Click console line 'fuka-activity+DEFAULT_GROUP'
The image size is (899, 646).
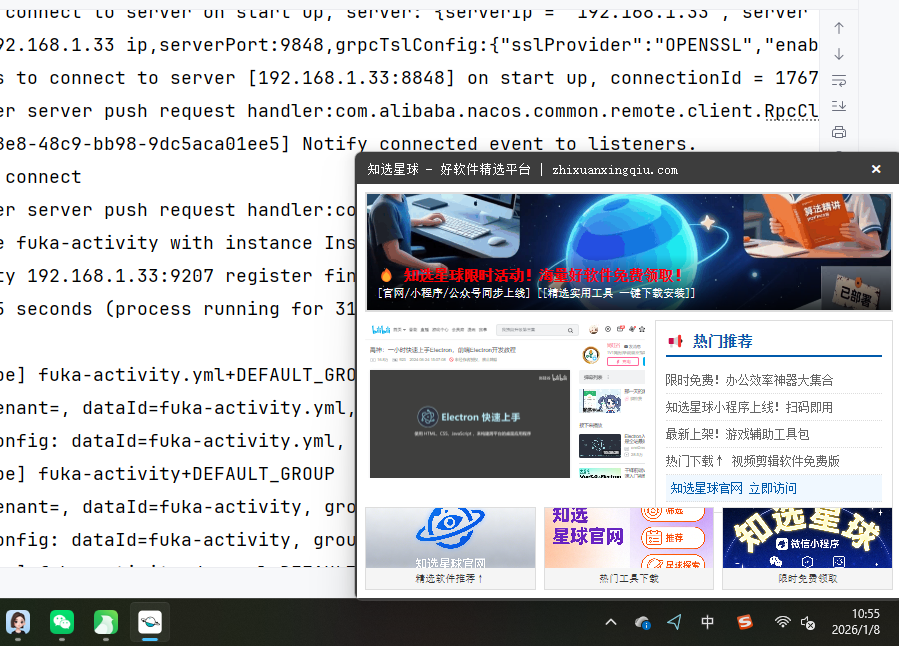[x=186, y=474]
